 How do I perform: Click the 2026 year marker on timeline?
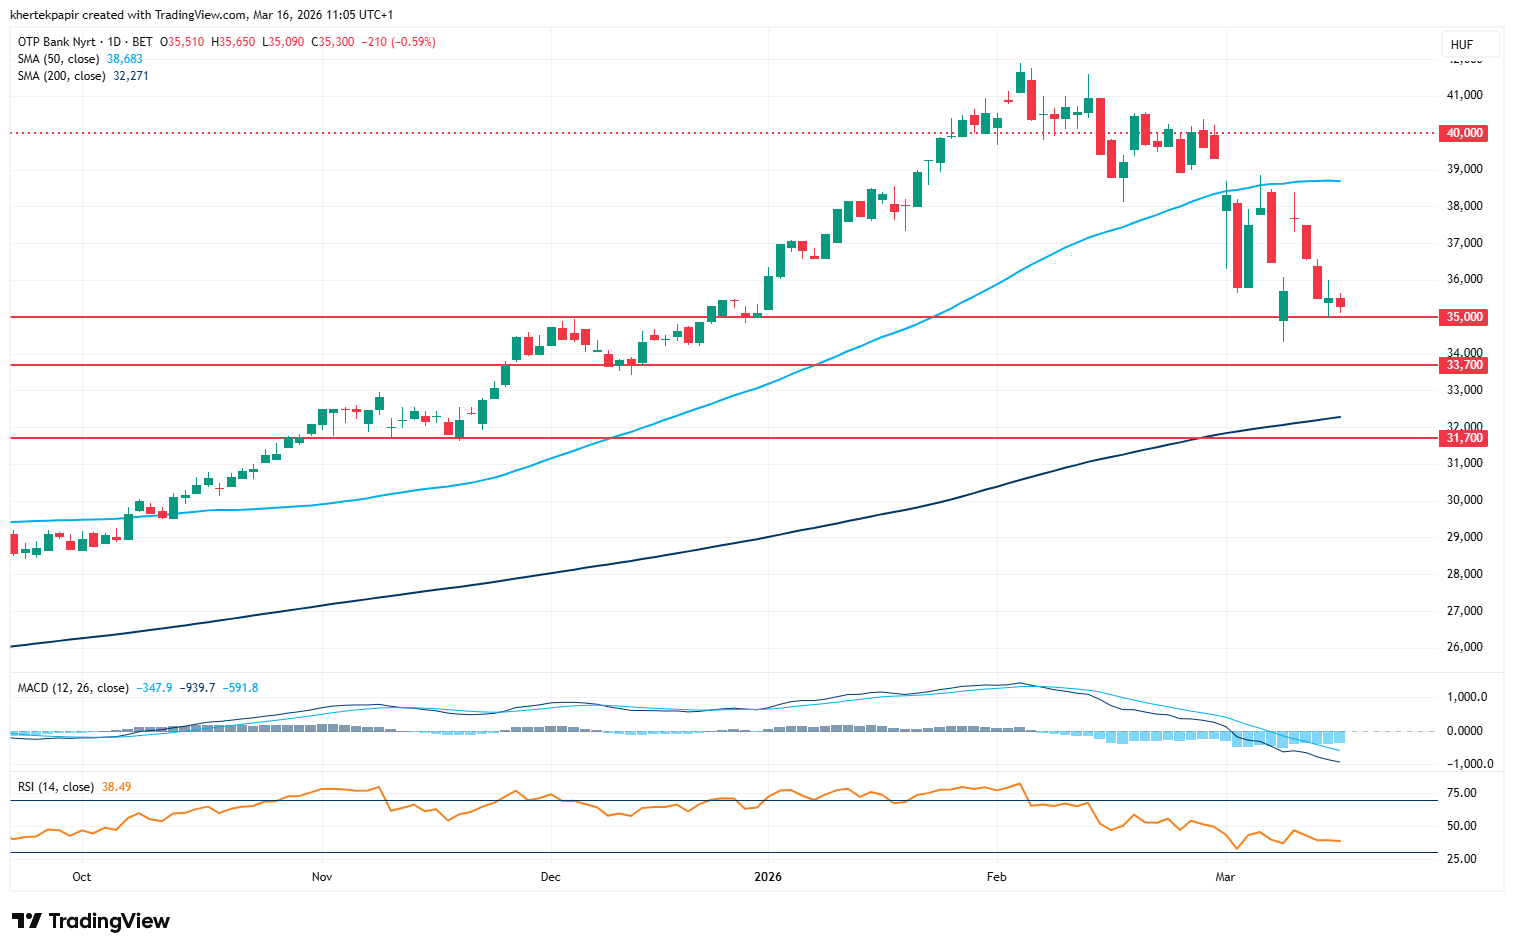click(768, 877)
